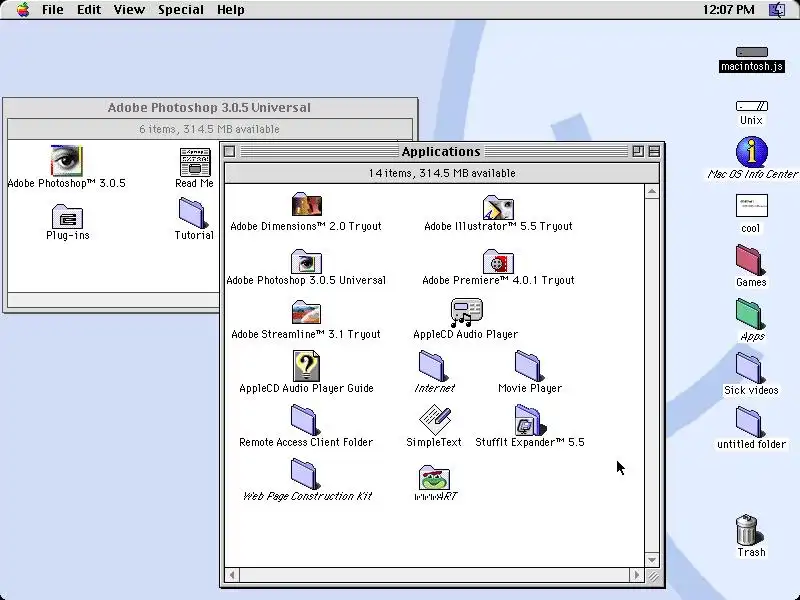Select the Plug-ins folder in Photoshop window
Screen dimensions: 800x600
click(x=67, y=216)
